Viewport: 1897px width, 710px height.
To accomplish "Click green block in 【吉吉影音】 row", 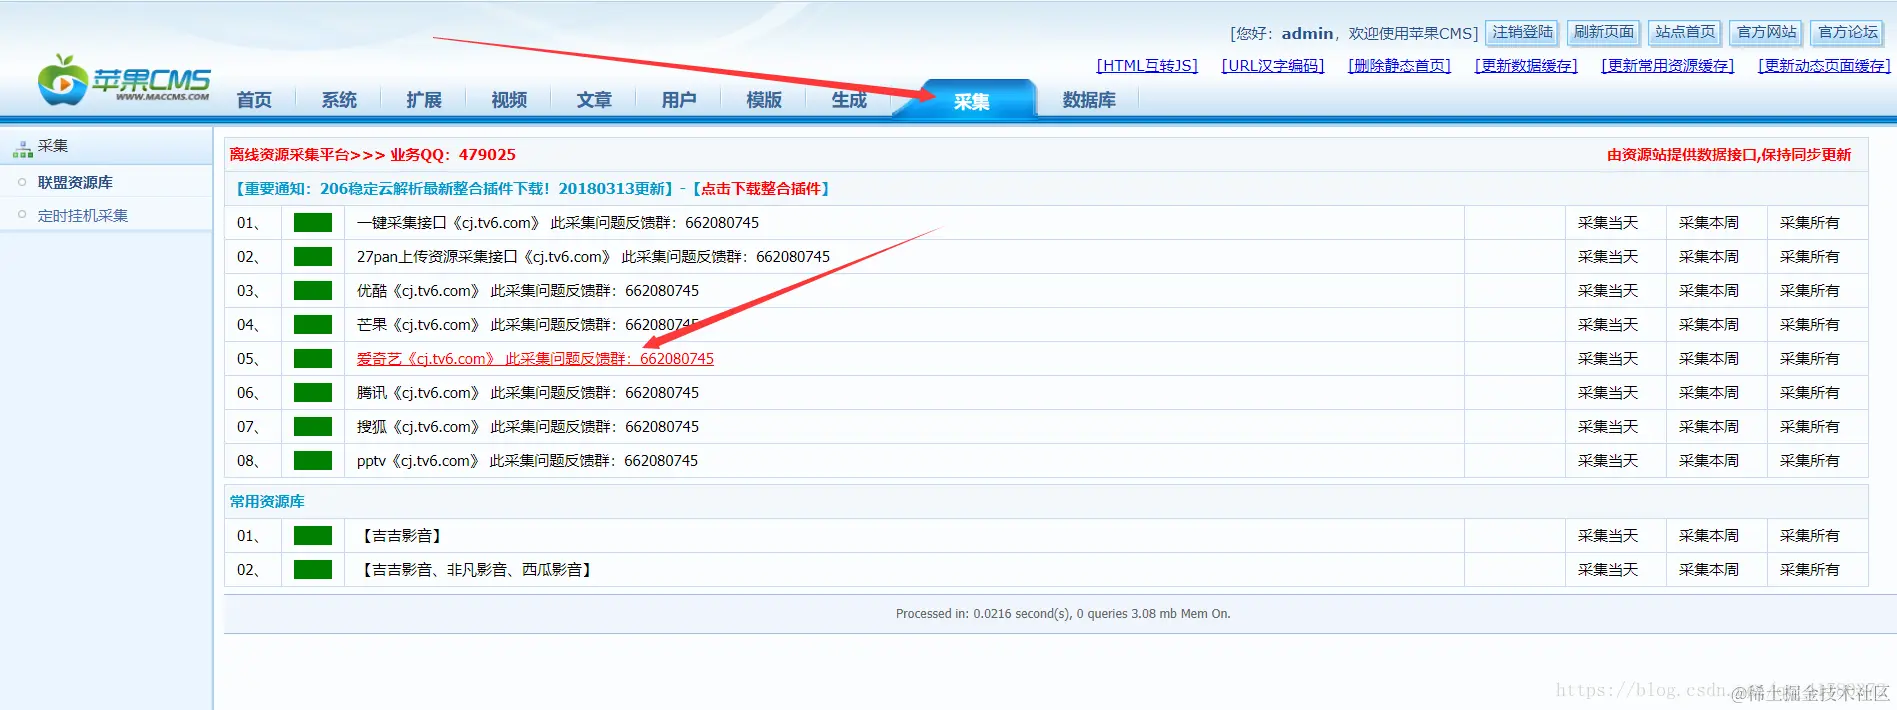I will pyautogui.click(x=313, y=535).
